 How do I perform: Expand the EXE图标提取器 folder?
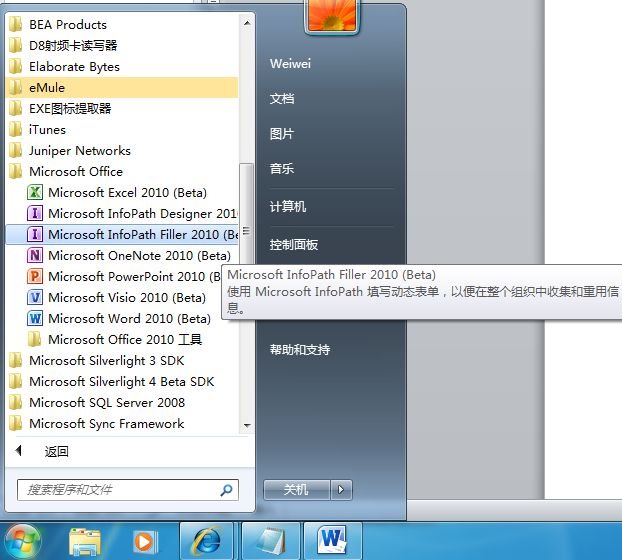click(x=122, y=109)
